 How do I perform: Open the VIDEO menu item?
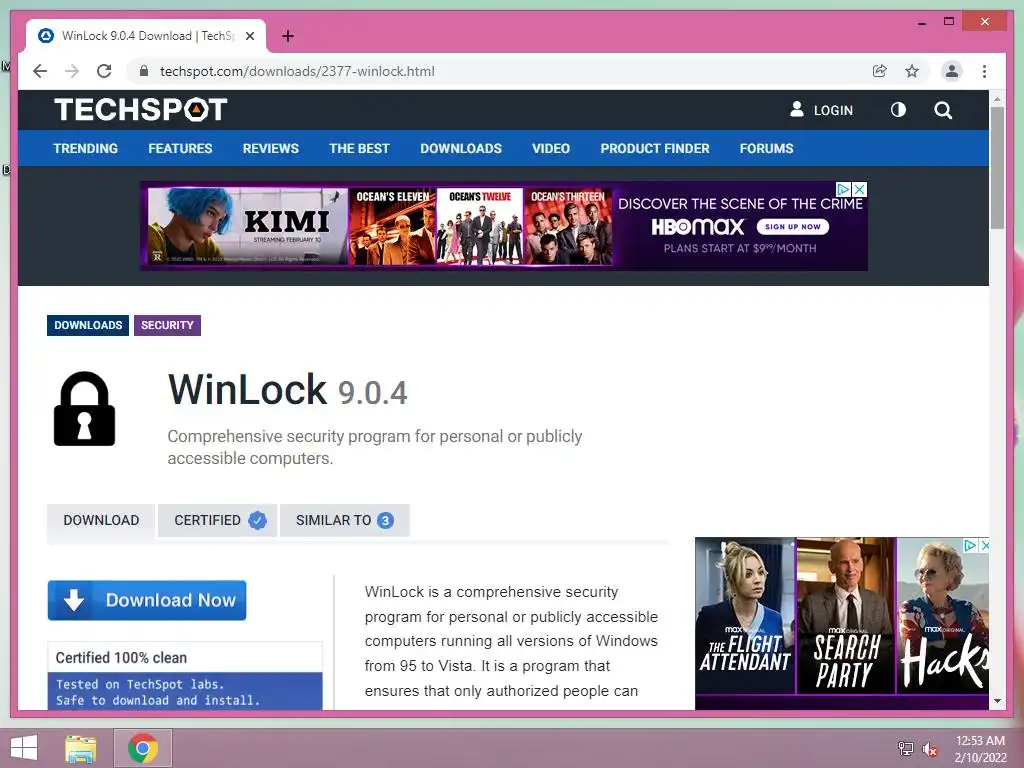tap(551, 148)
